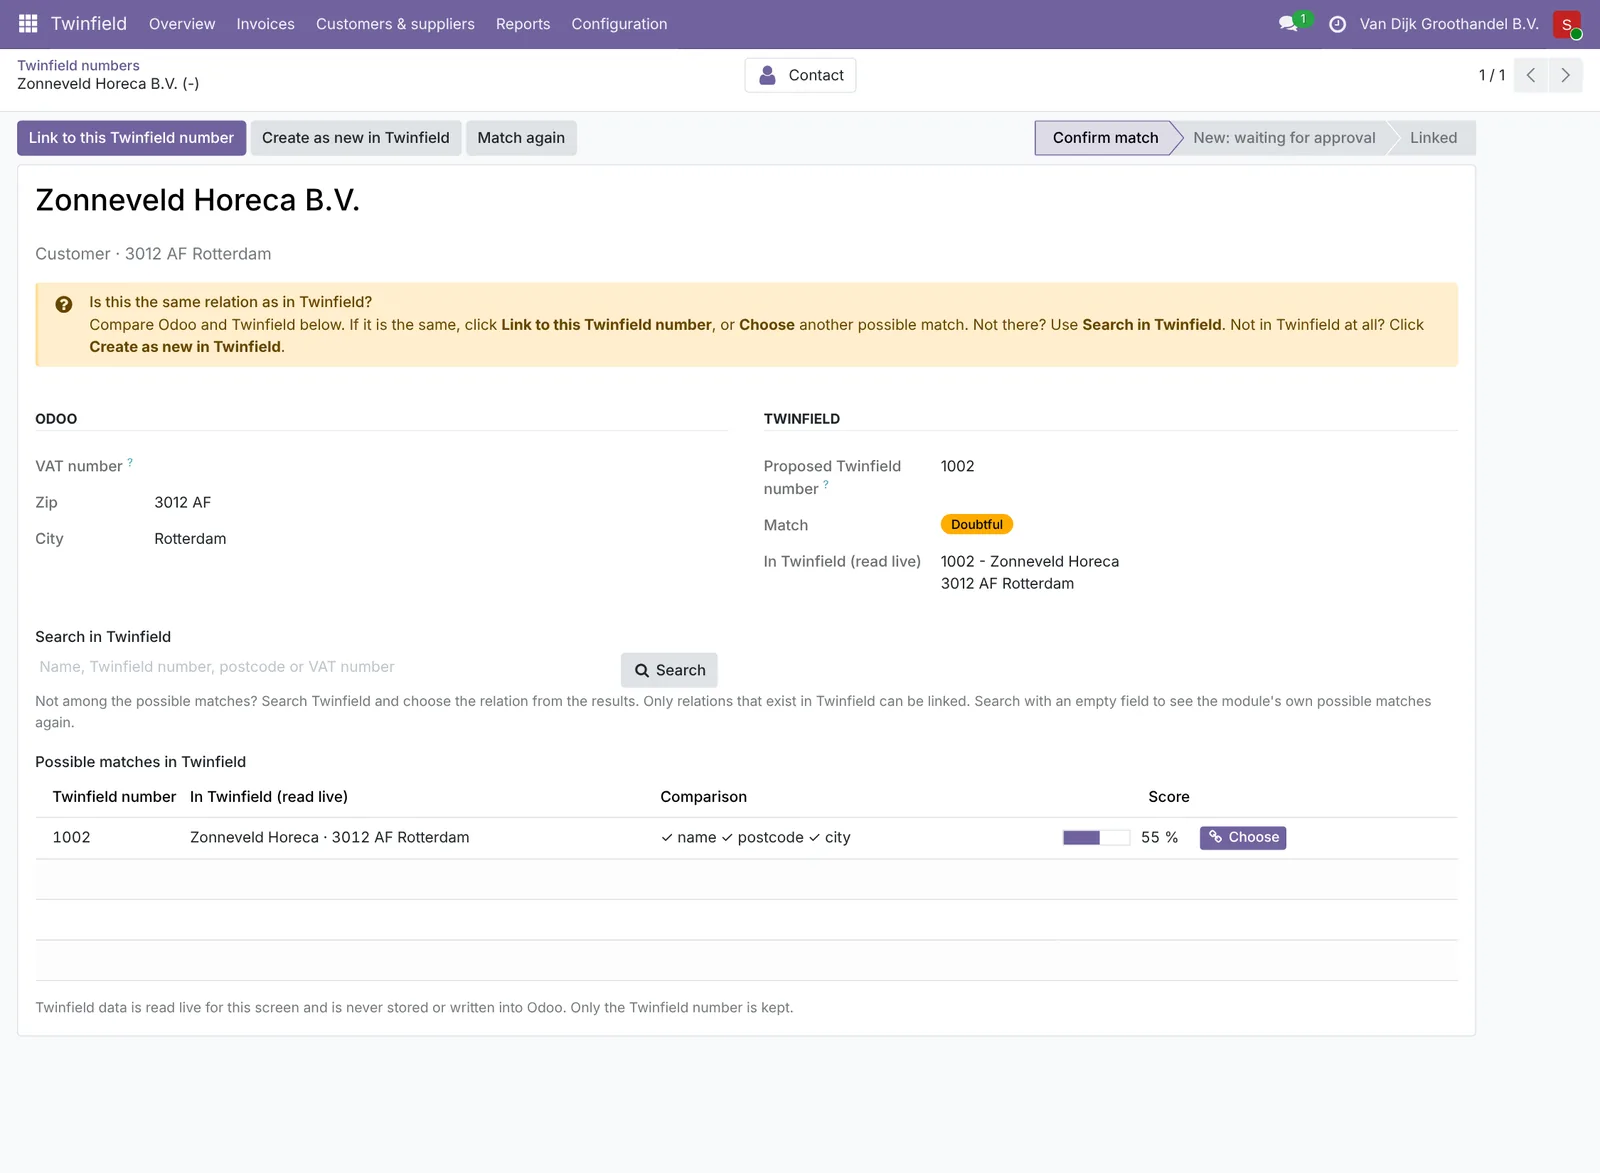
Task: Click the 1 / 1 pager counter
Action: pos(1492,75)
